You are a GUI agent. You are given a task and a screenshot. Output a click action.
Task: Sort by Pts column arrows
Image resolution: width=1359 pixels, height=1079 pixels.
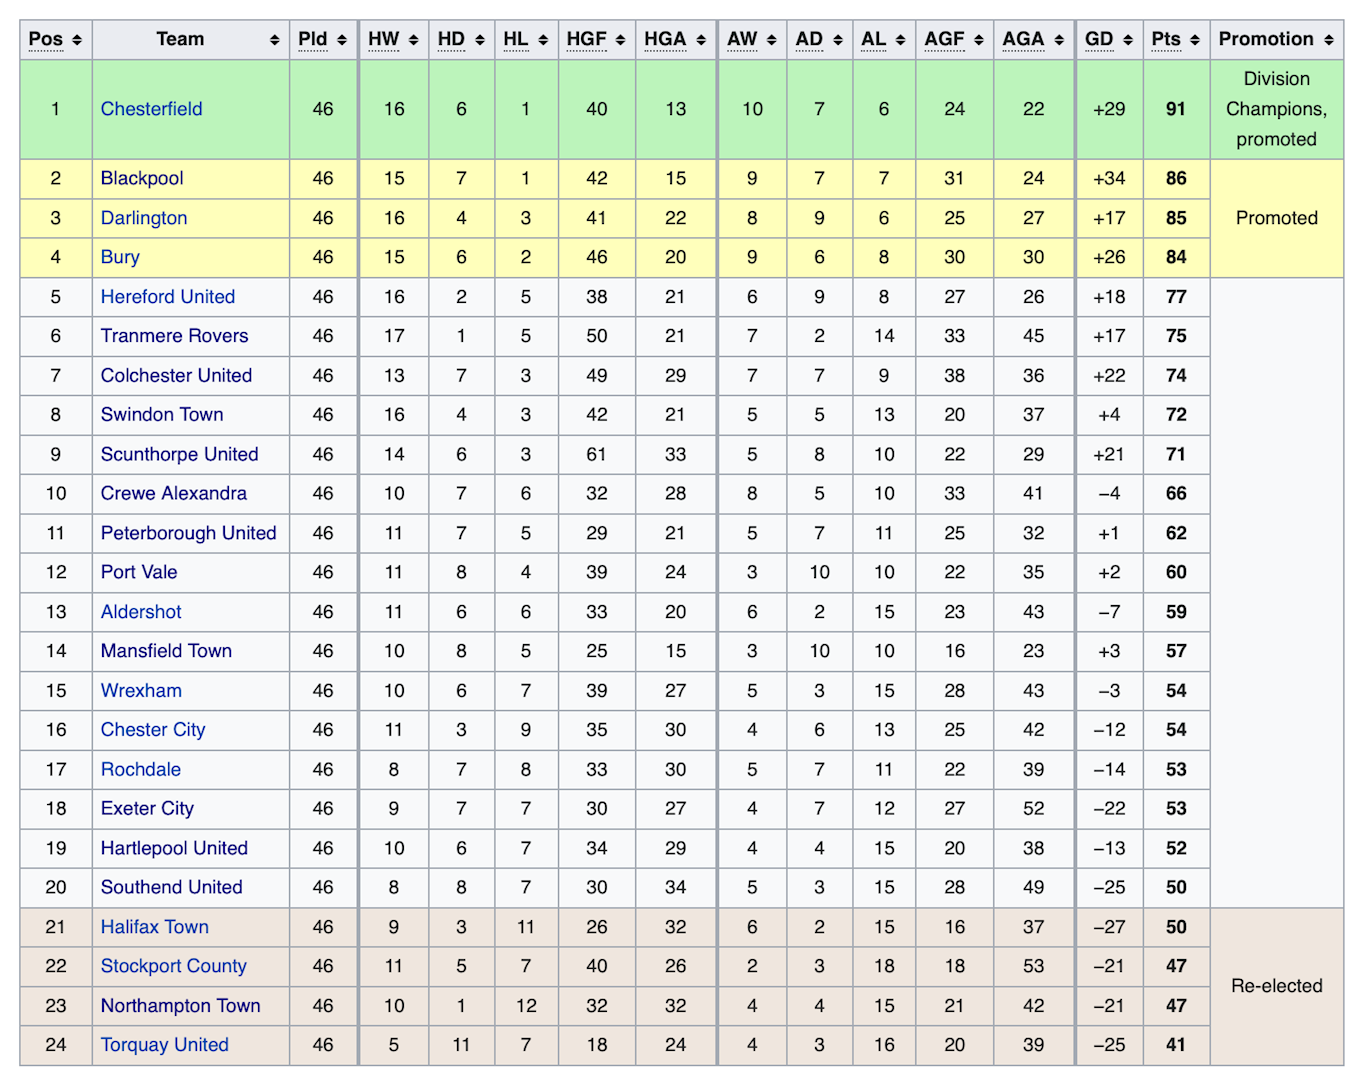coord(1195,40)
